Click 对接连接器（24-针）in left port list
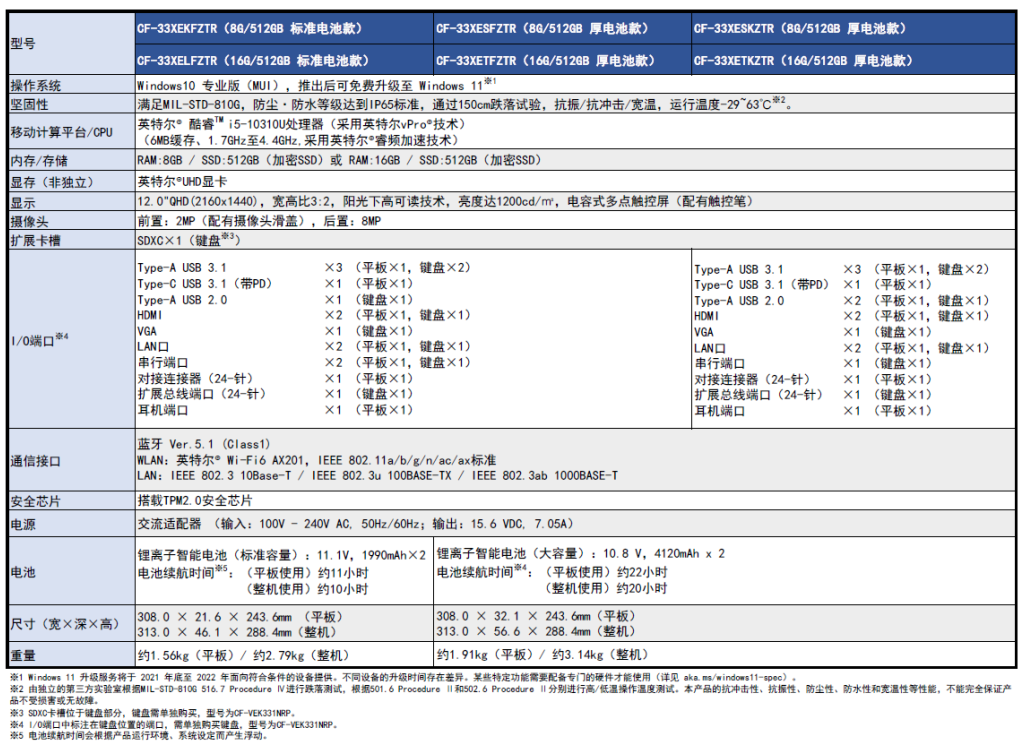This screenshot has height=745, width=1025. pyautogui.click(x=195, y=378)
